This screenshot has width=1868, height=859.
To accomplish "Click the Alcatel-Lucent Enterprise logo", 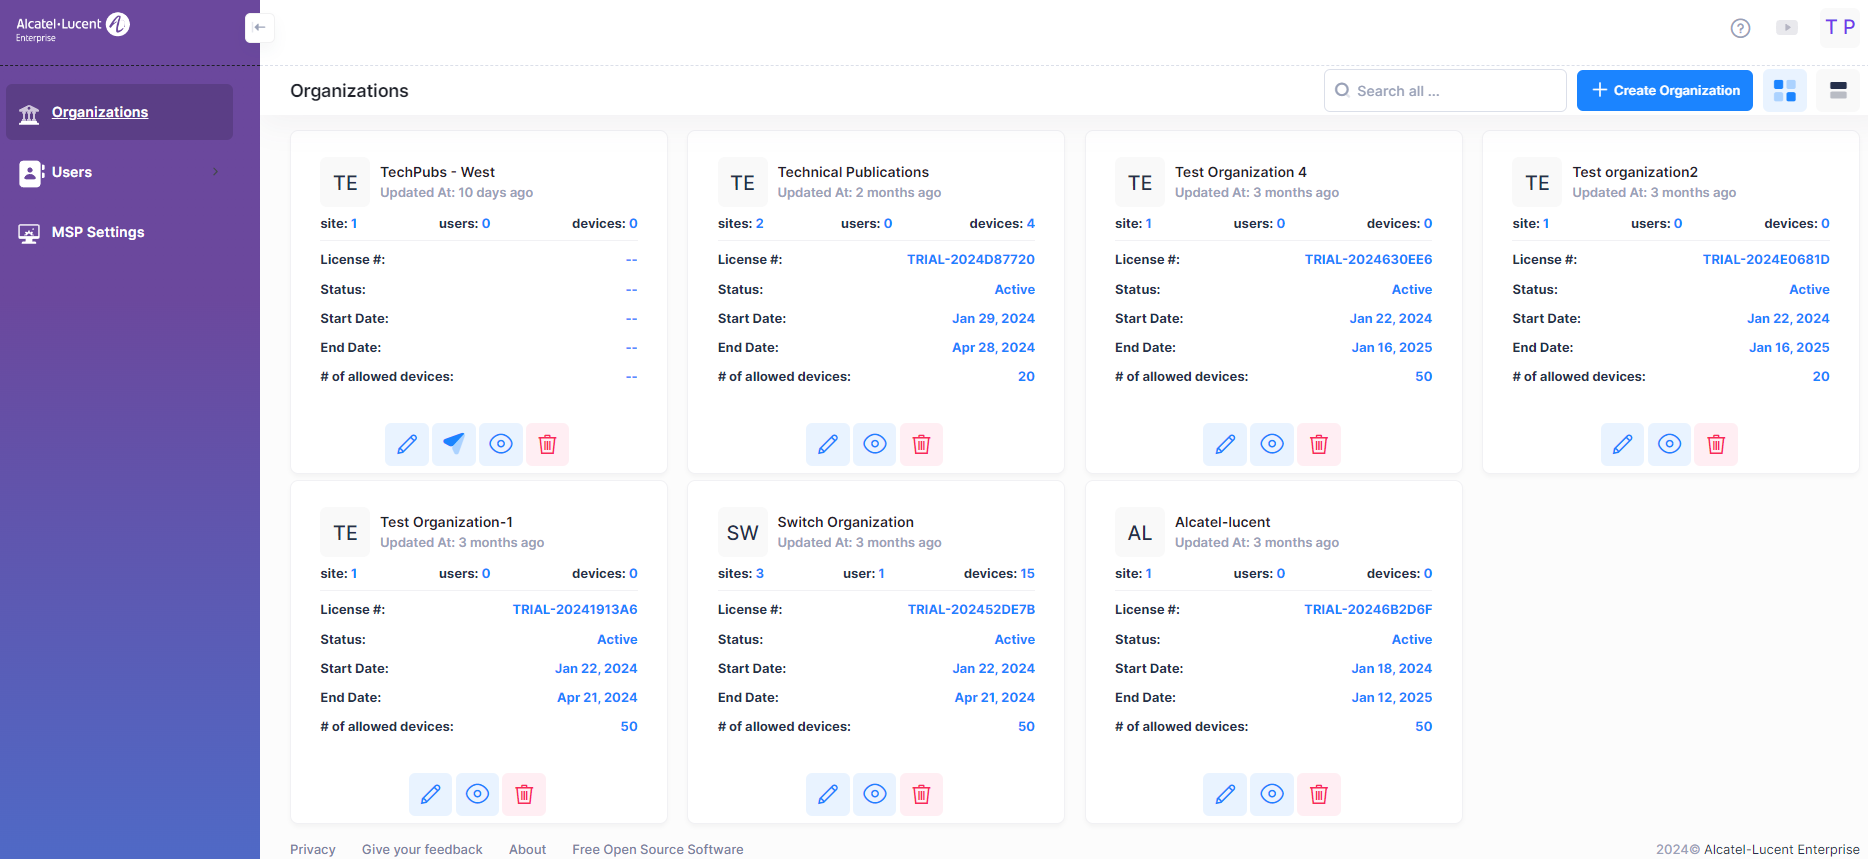I will 72,27.
